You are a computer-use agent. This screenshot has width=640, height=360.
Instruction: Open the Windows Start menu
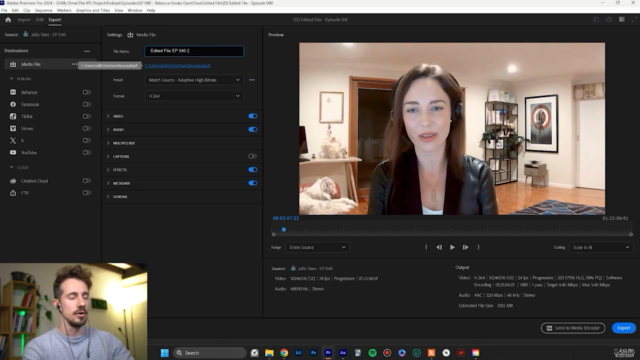(x=164, y=353)
